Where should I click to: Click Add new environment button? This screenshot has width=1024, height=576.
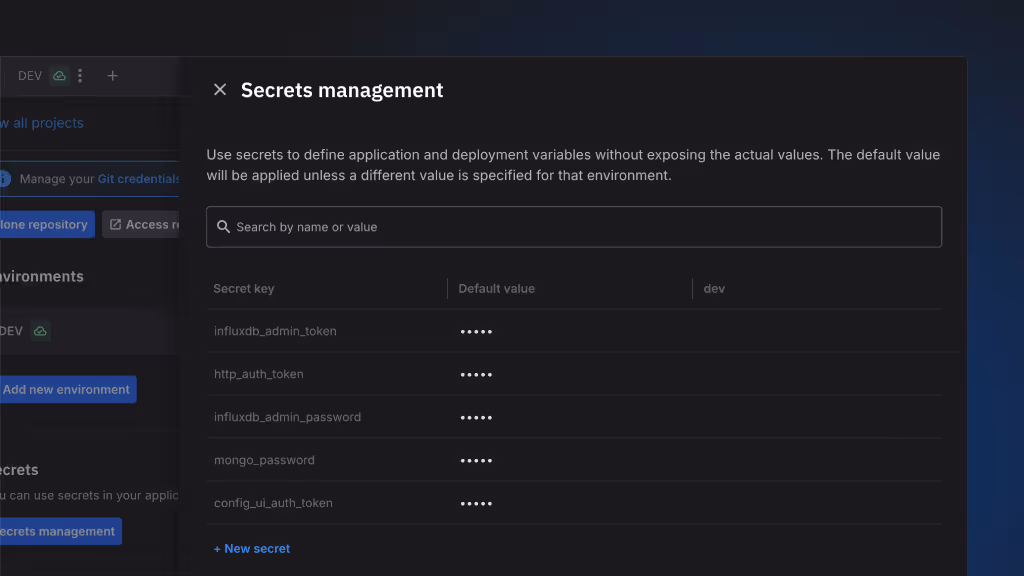(66, 390)
